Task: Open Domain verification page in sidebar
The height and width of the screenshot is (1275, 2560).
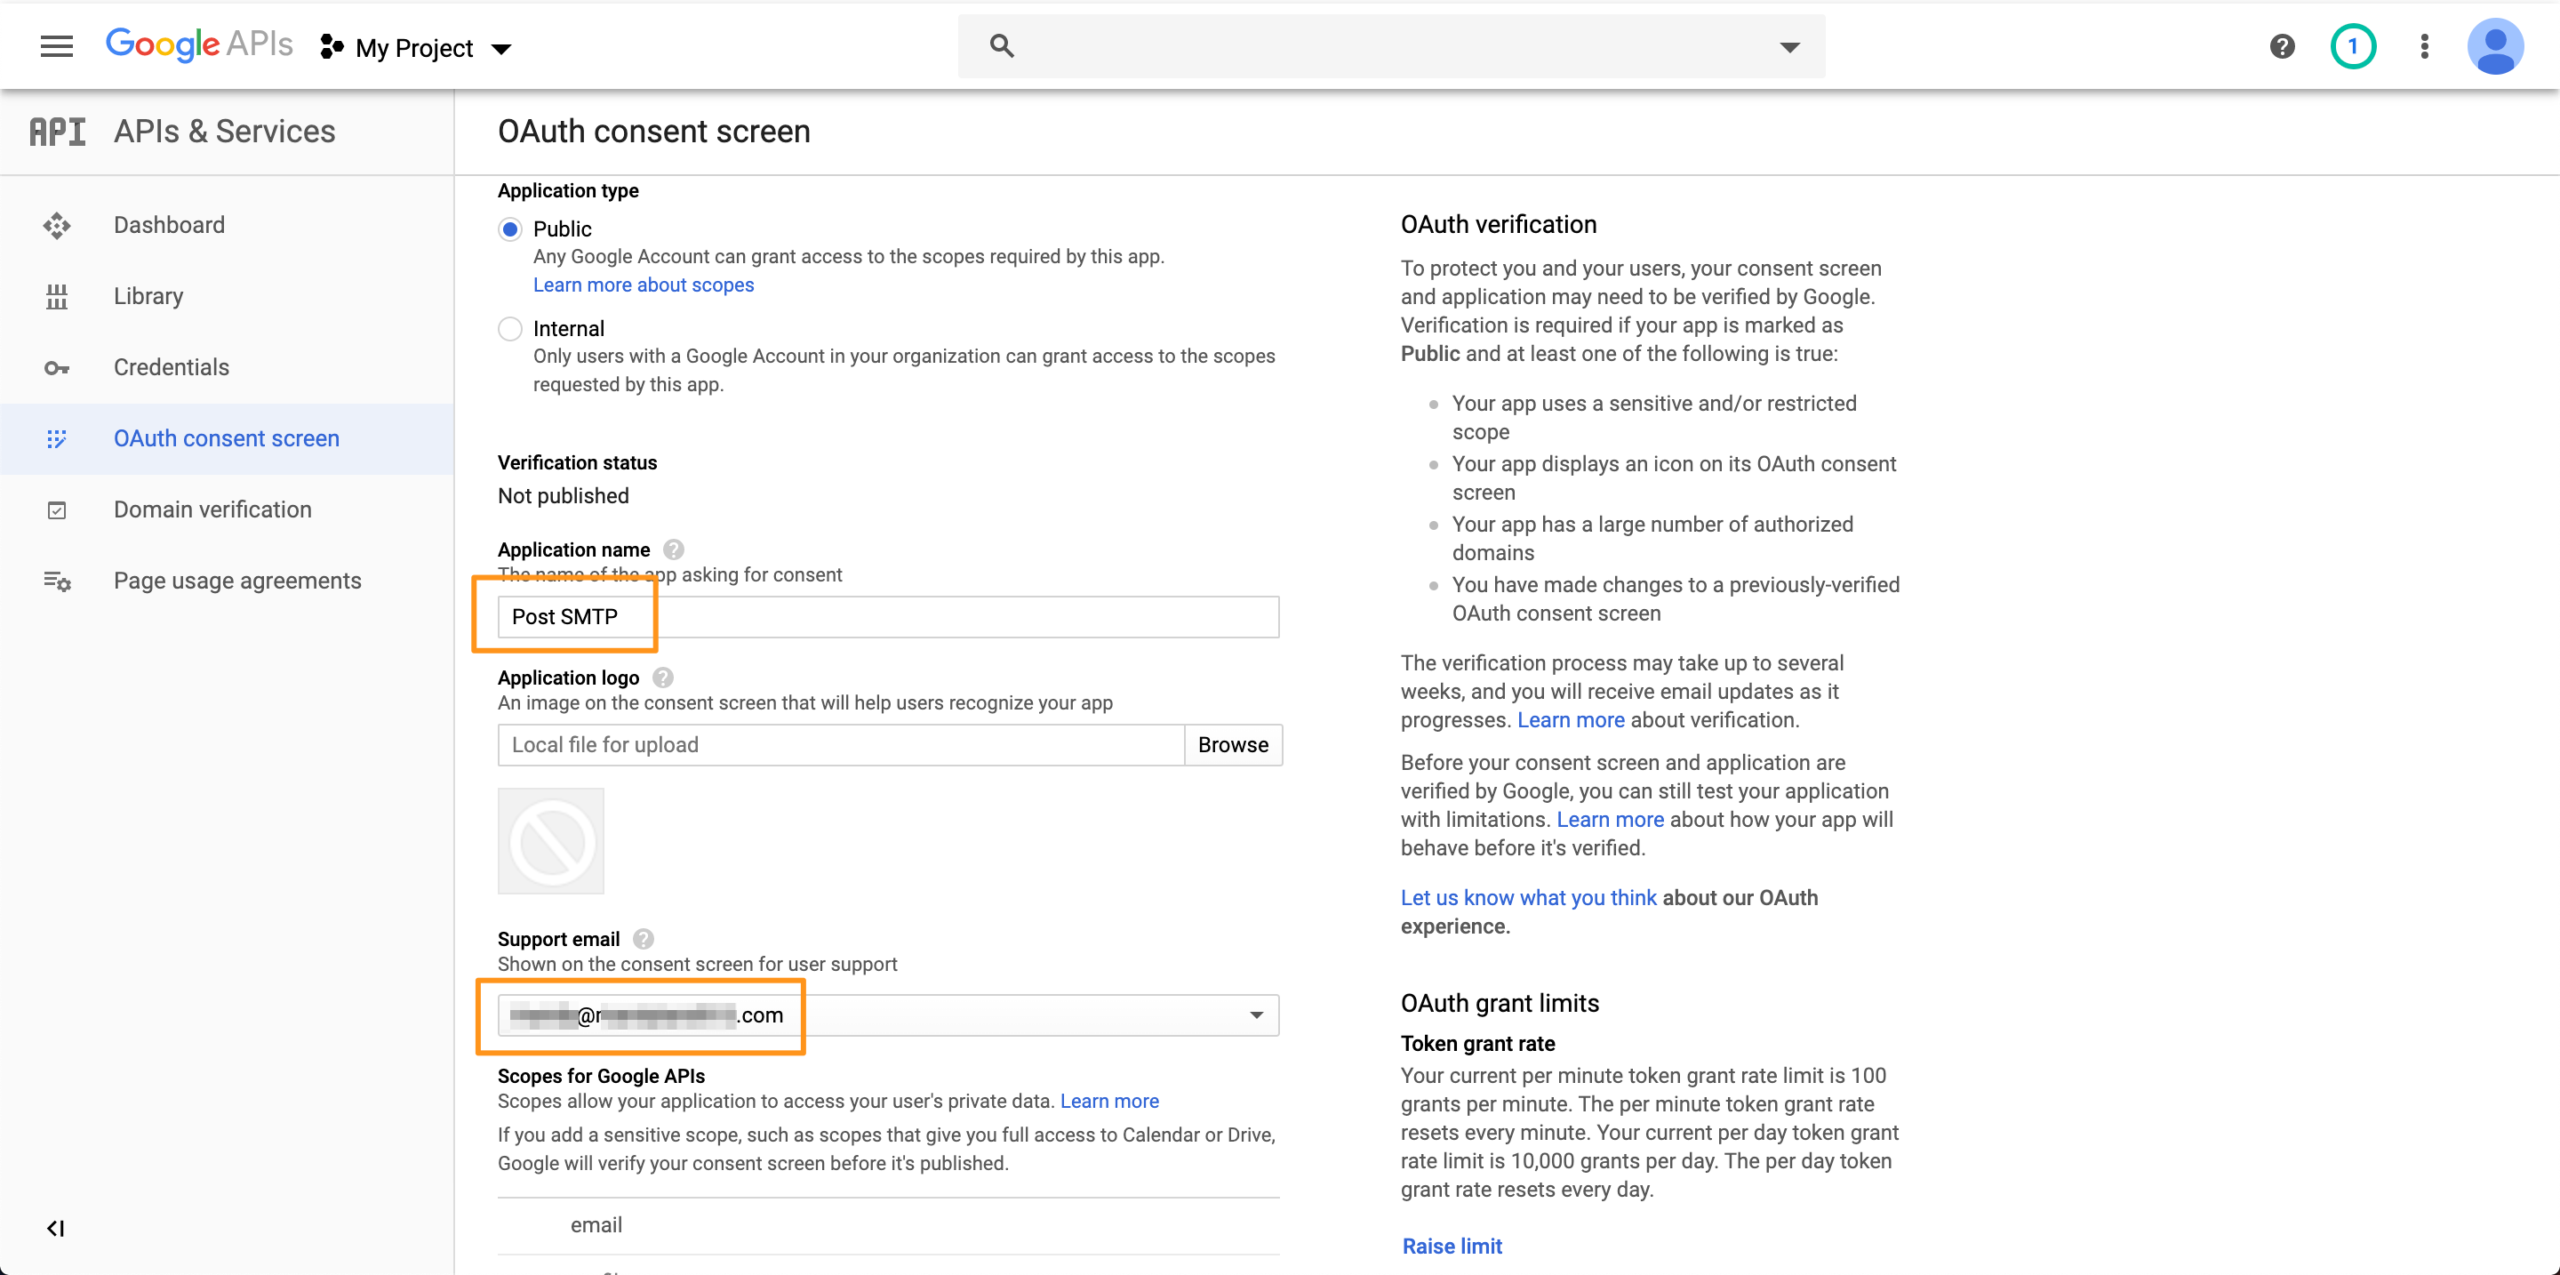Action: (x=212, y=509)
